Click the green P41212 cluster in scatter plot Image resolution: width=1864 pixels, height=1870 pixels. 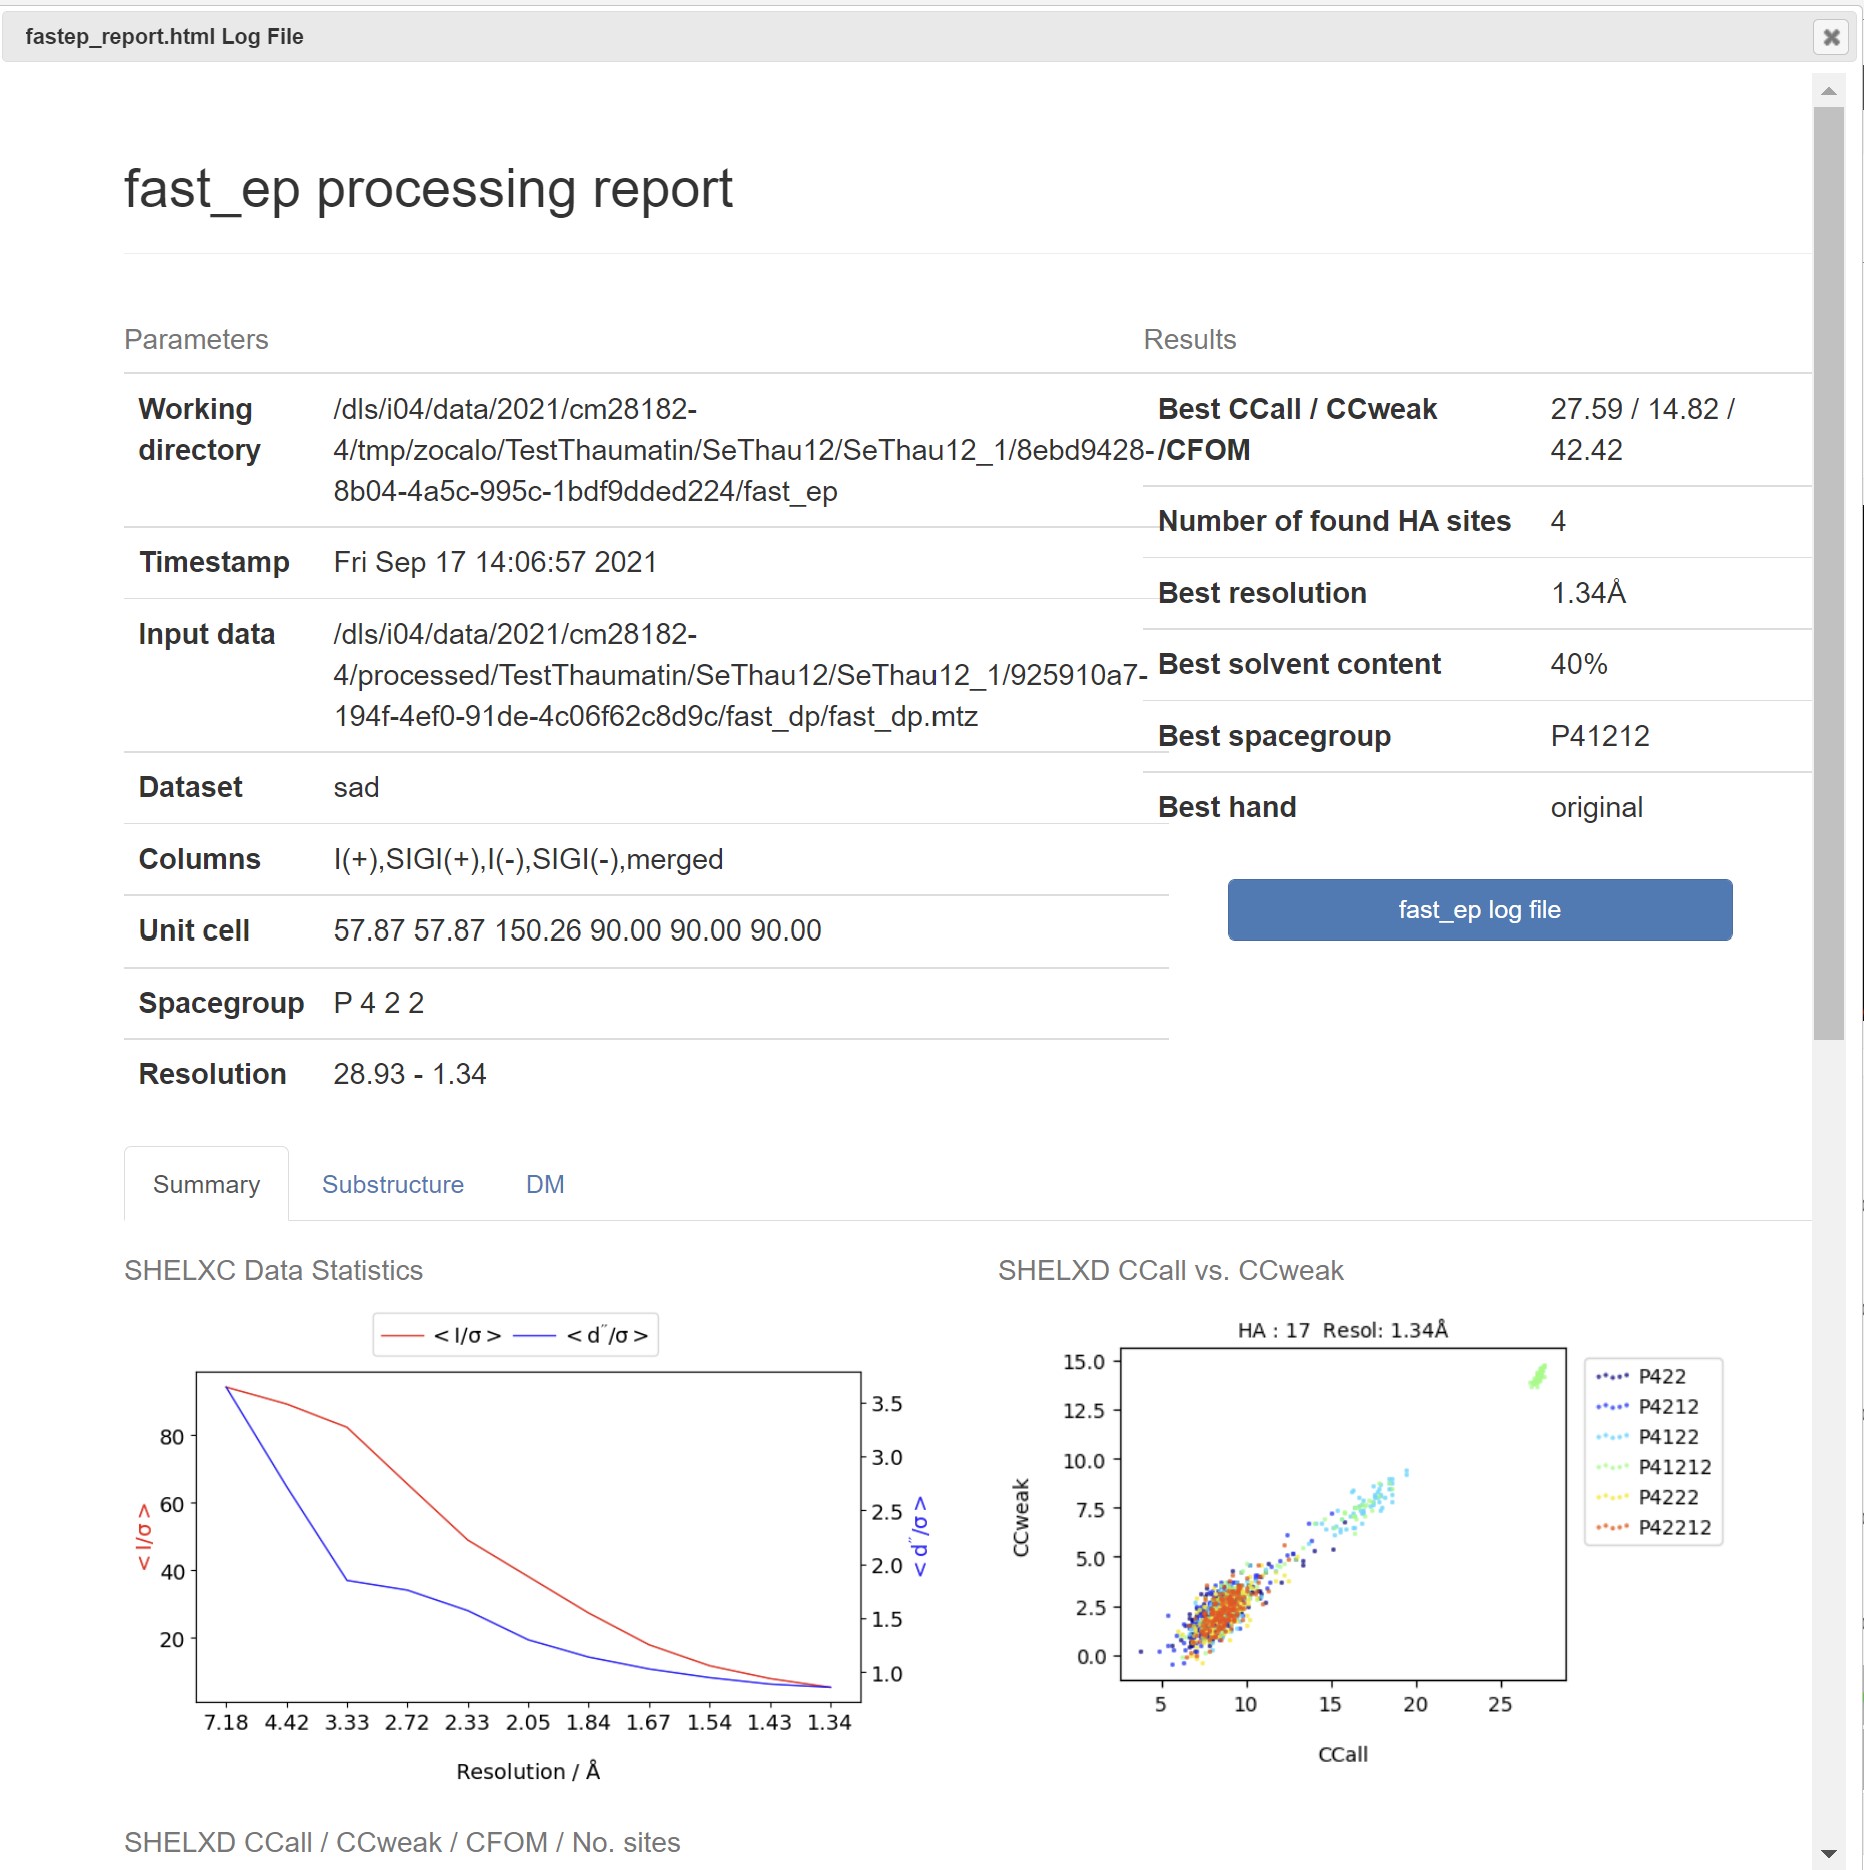pos(1538,1377)
